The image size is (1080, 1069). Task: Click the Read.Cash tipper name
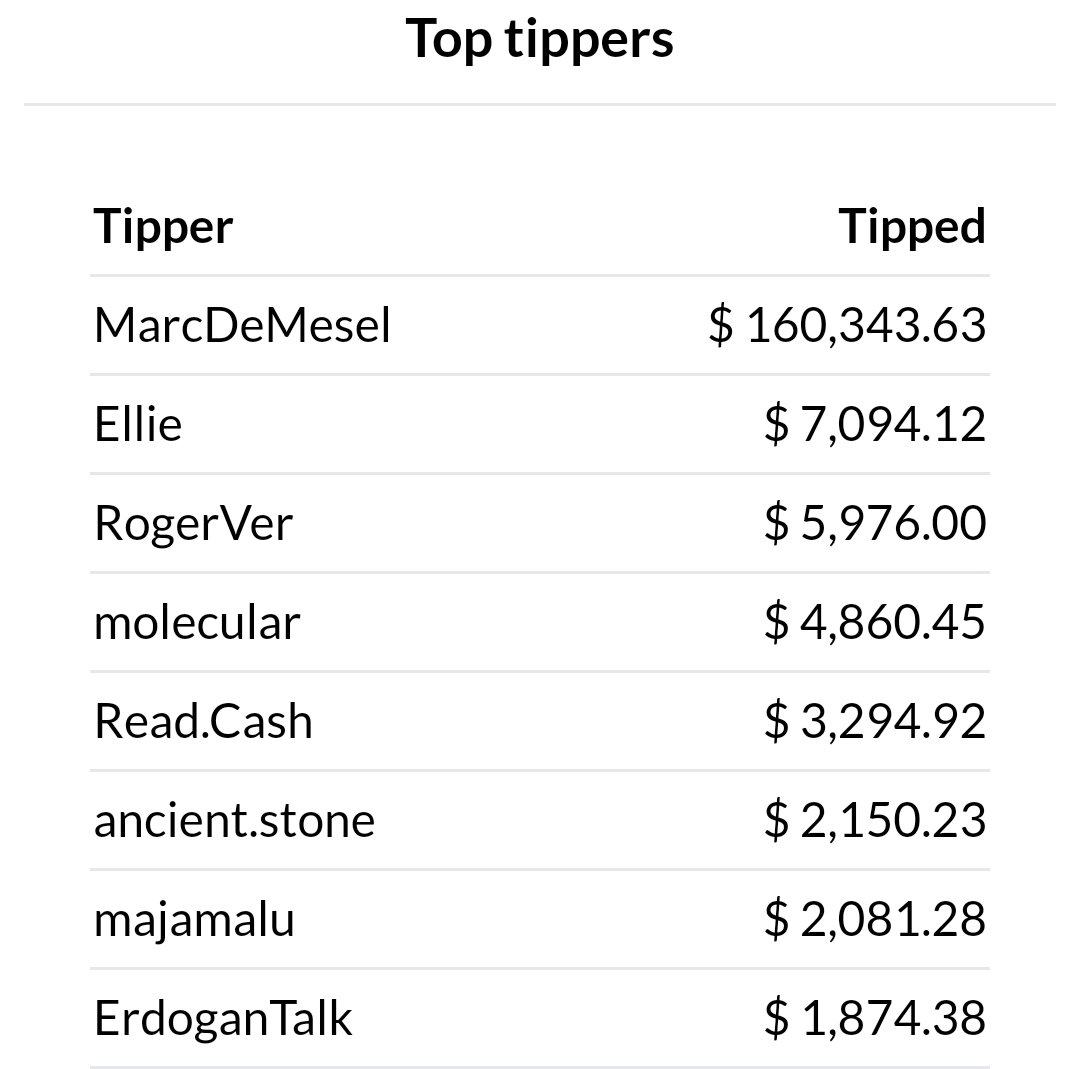point(203,722)
